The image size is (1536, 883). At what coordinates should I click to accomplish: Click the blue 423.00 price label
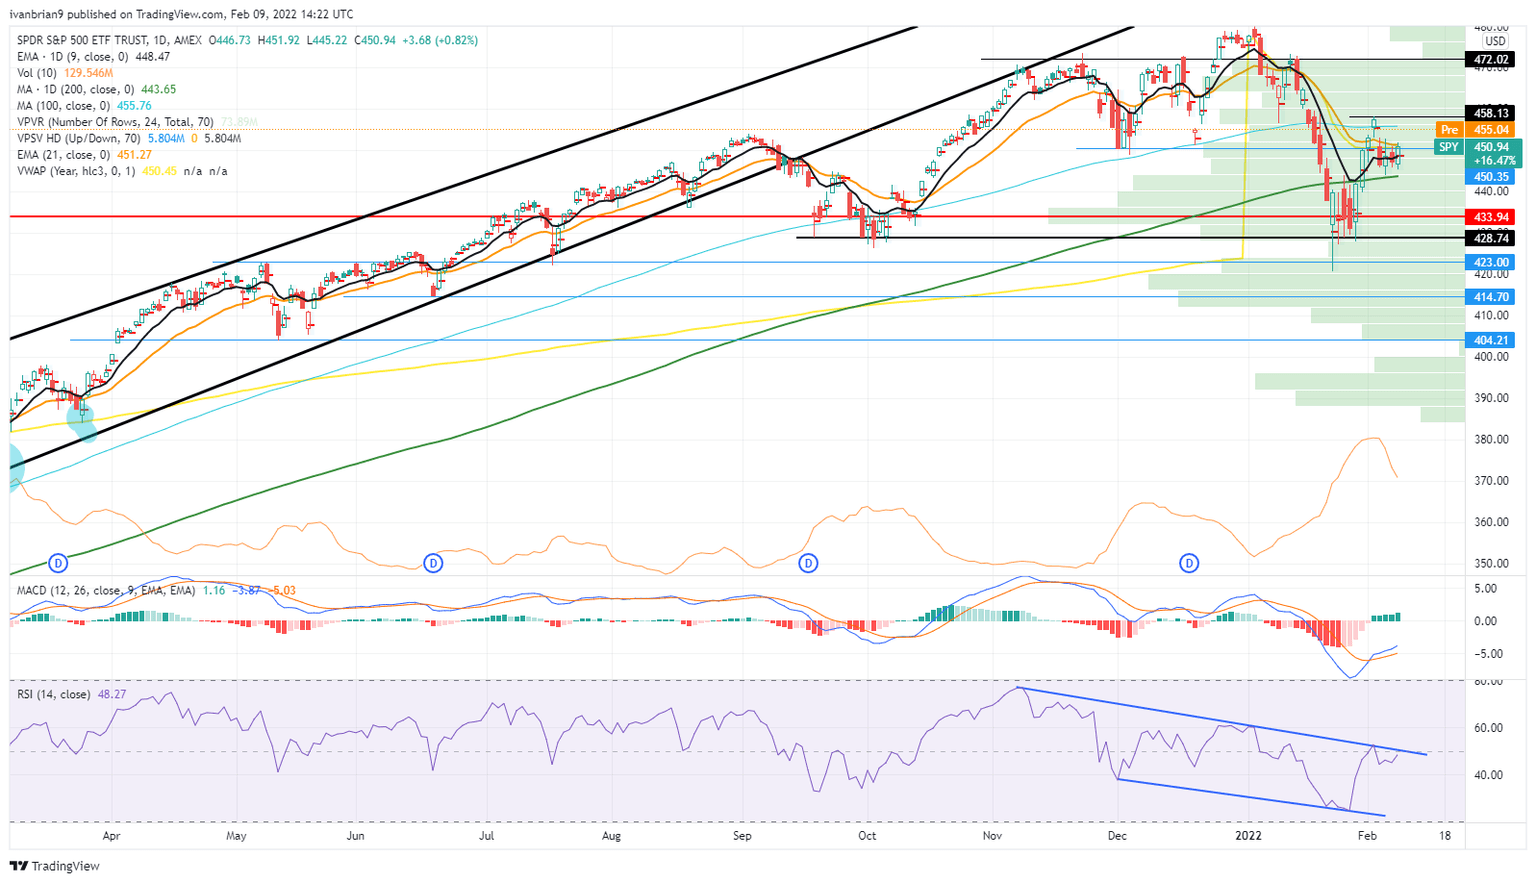(1491, 262)
